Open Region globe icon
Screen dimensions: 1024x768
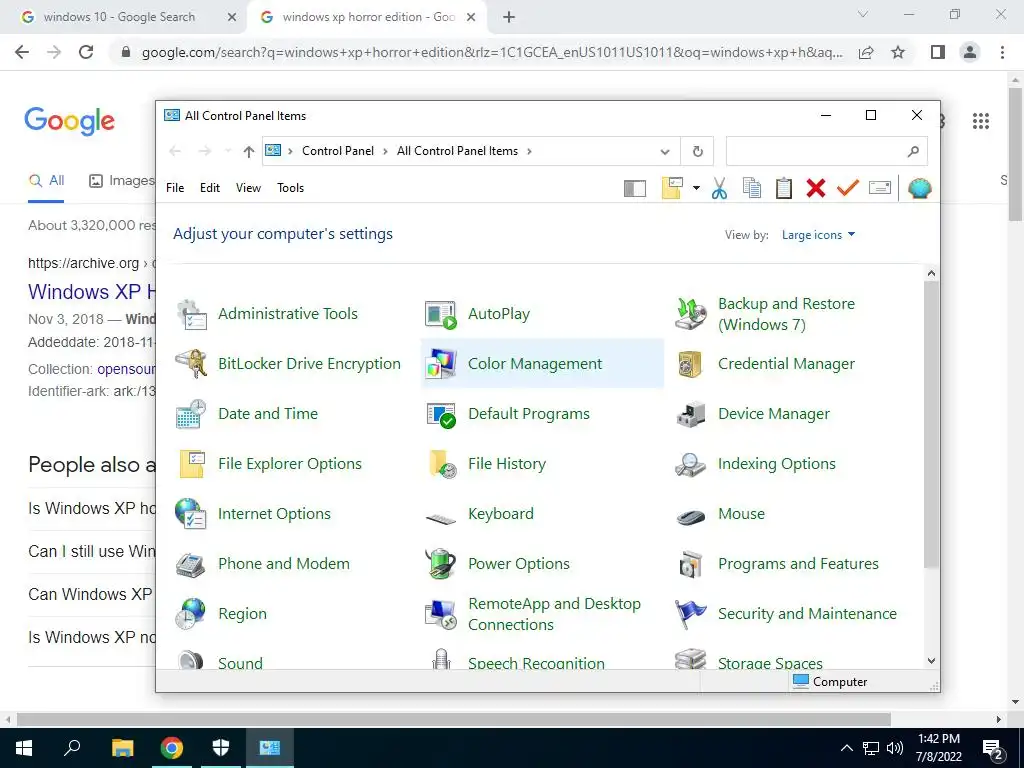191,614
